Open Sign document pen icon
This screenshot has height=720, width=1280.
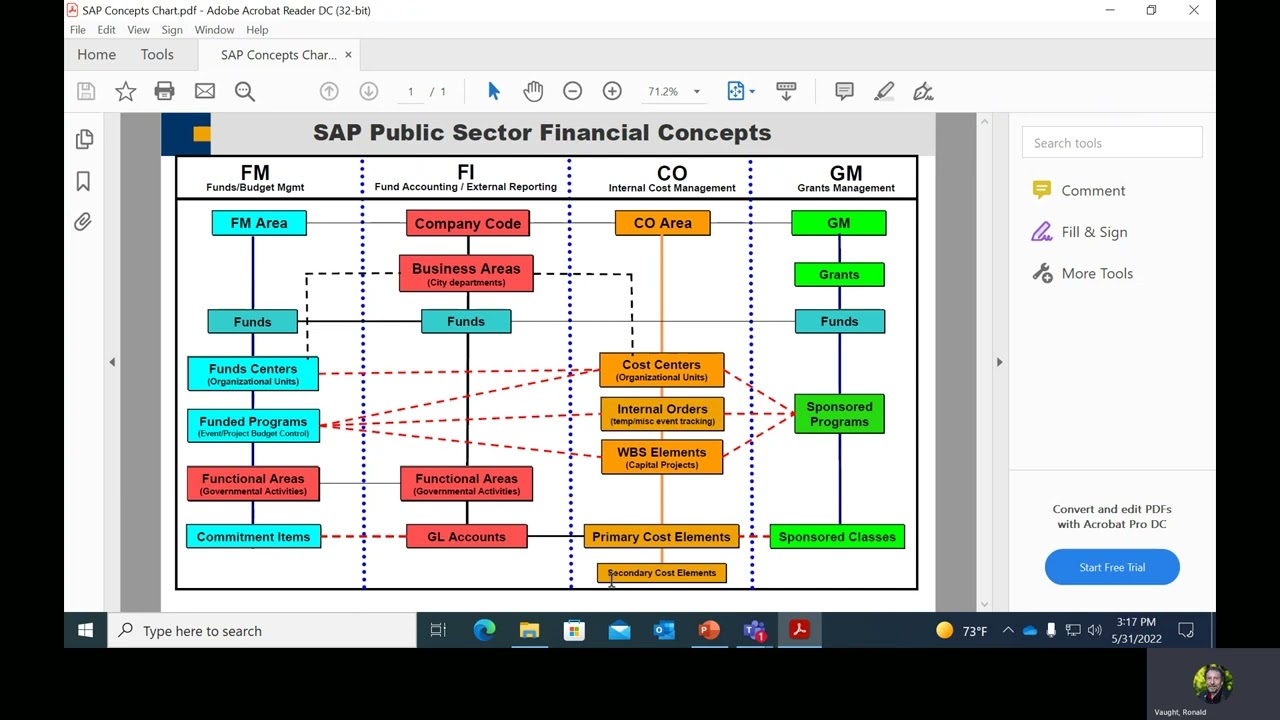[x=923, y=91]
